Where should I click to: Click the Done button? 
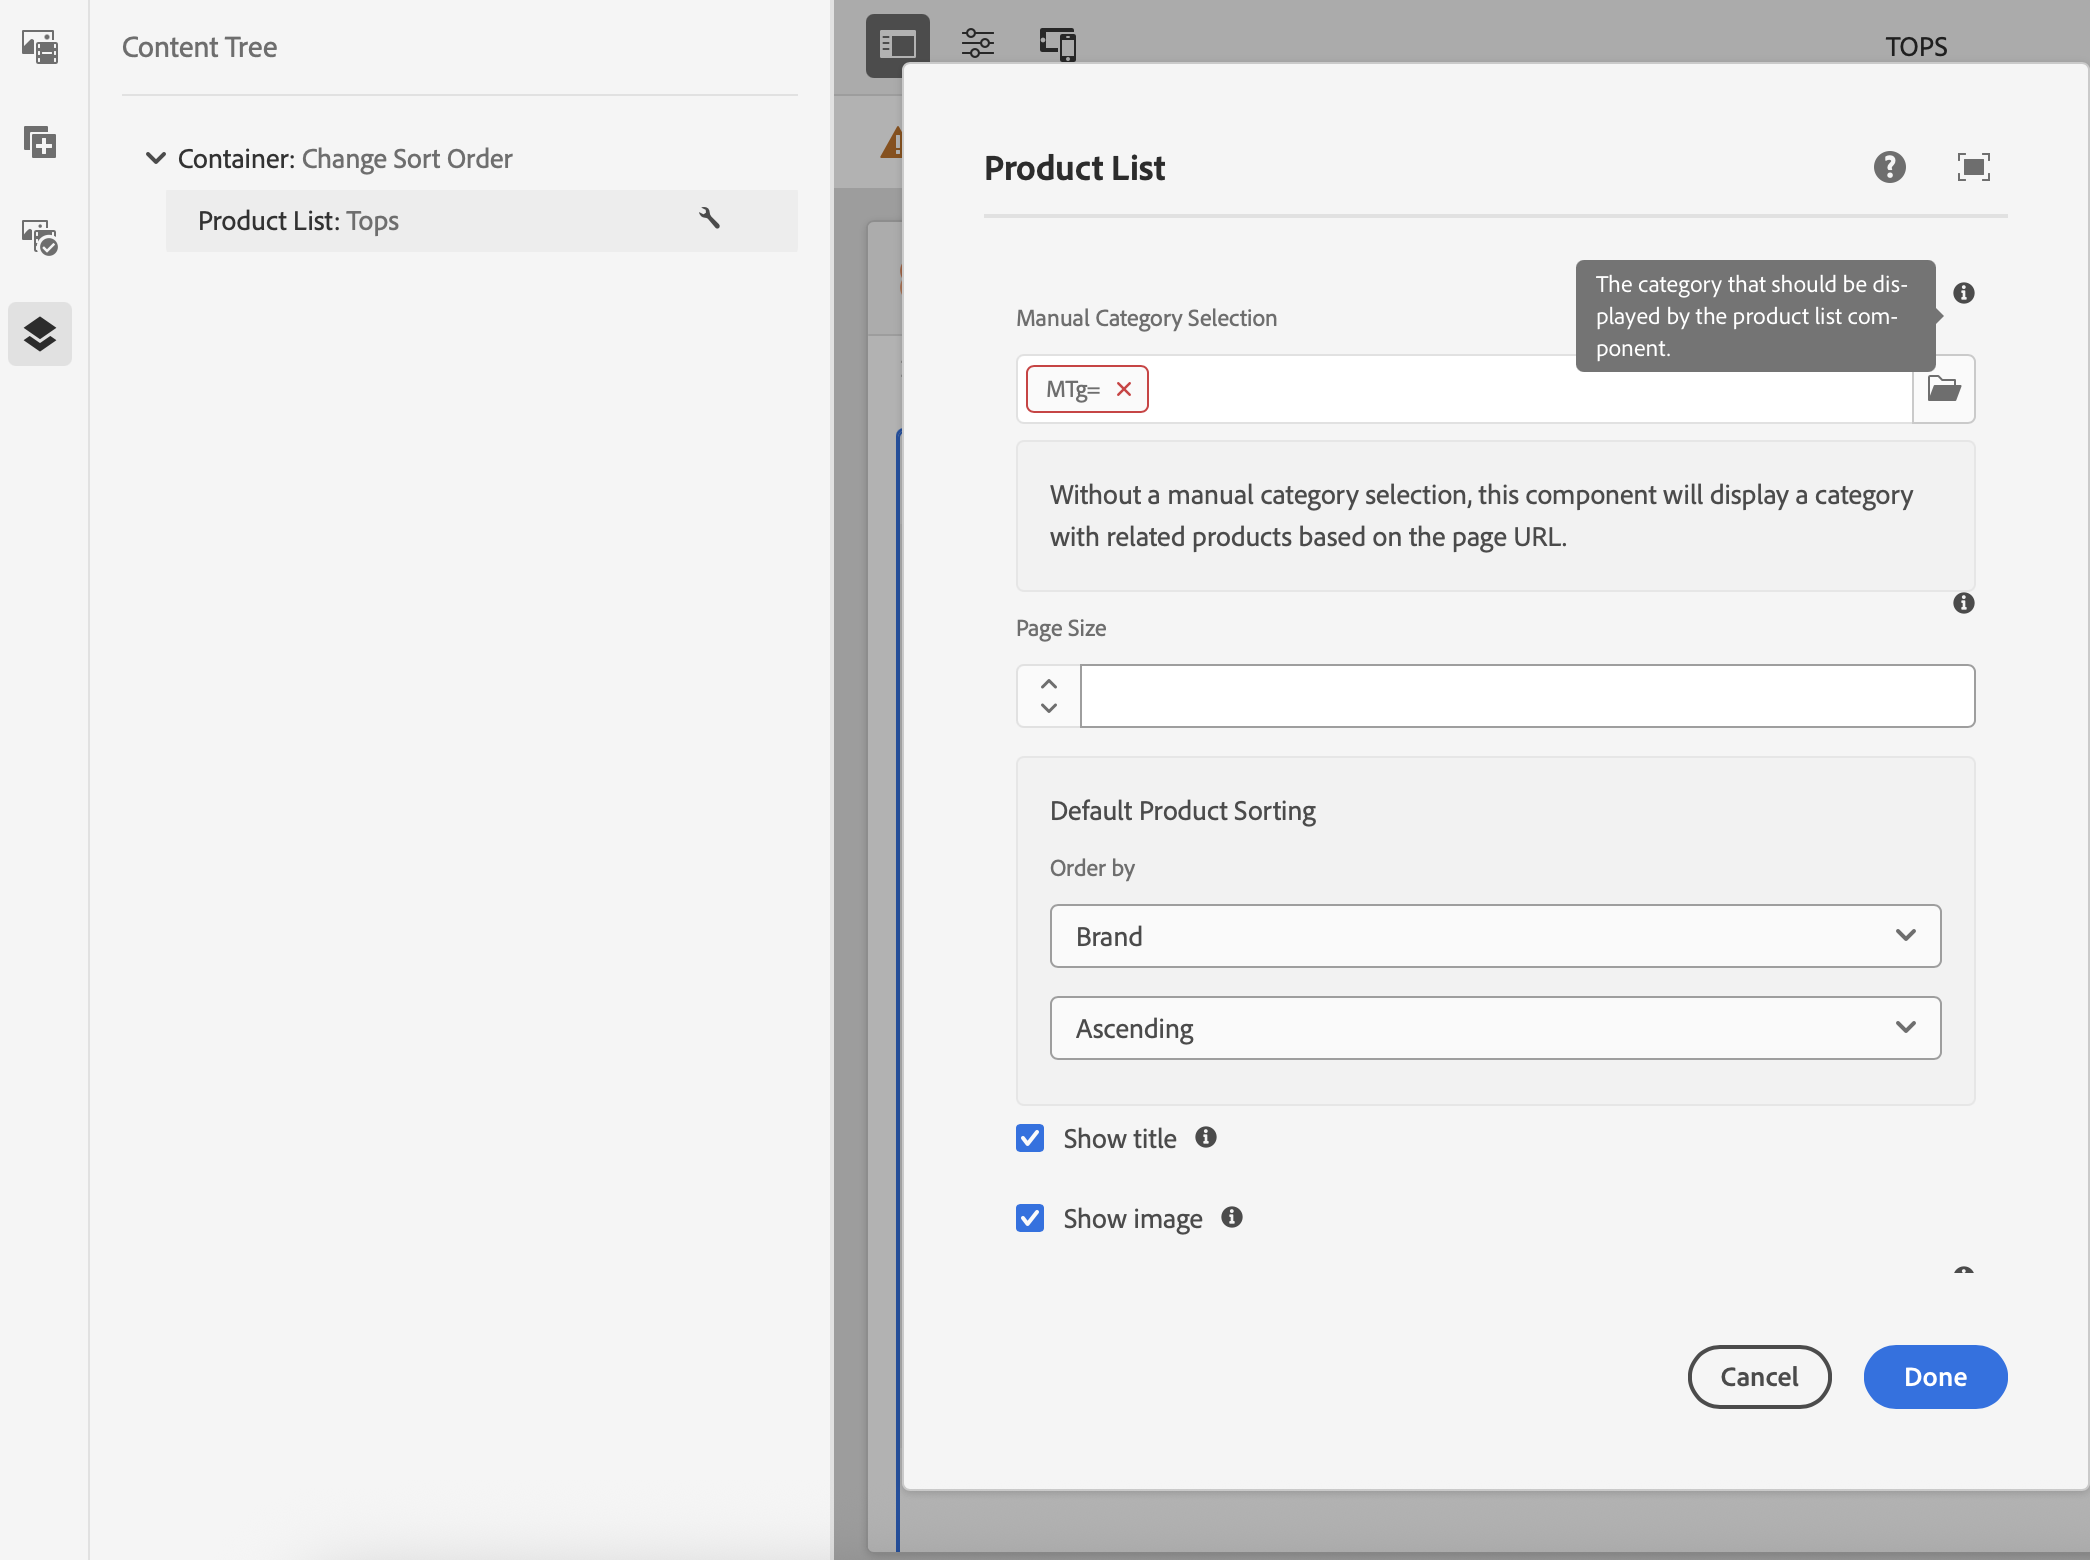pyautogui.click(x=1935, y=1377)
